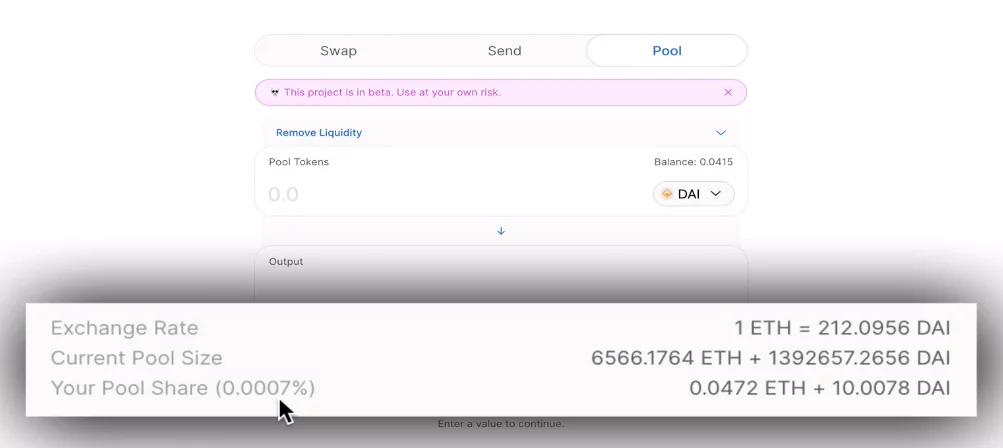Screen dimensions: 1003x448
Task: Expand the chevron beside Remove Liquidity
Action: tap(721, 133)
